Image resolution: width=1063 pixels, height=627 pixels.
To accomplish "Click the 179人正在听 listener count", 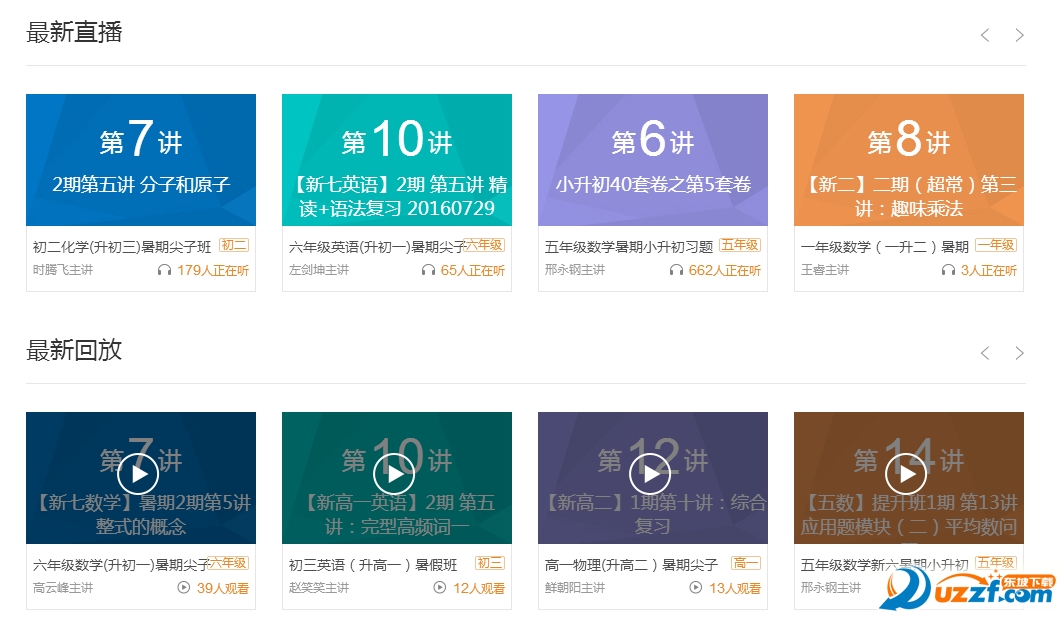I will 213,270.
